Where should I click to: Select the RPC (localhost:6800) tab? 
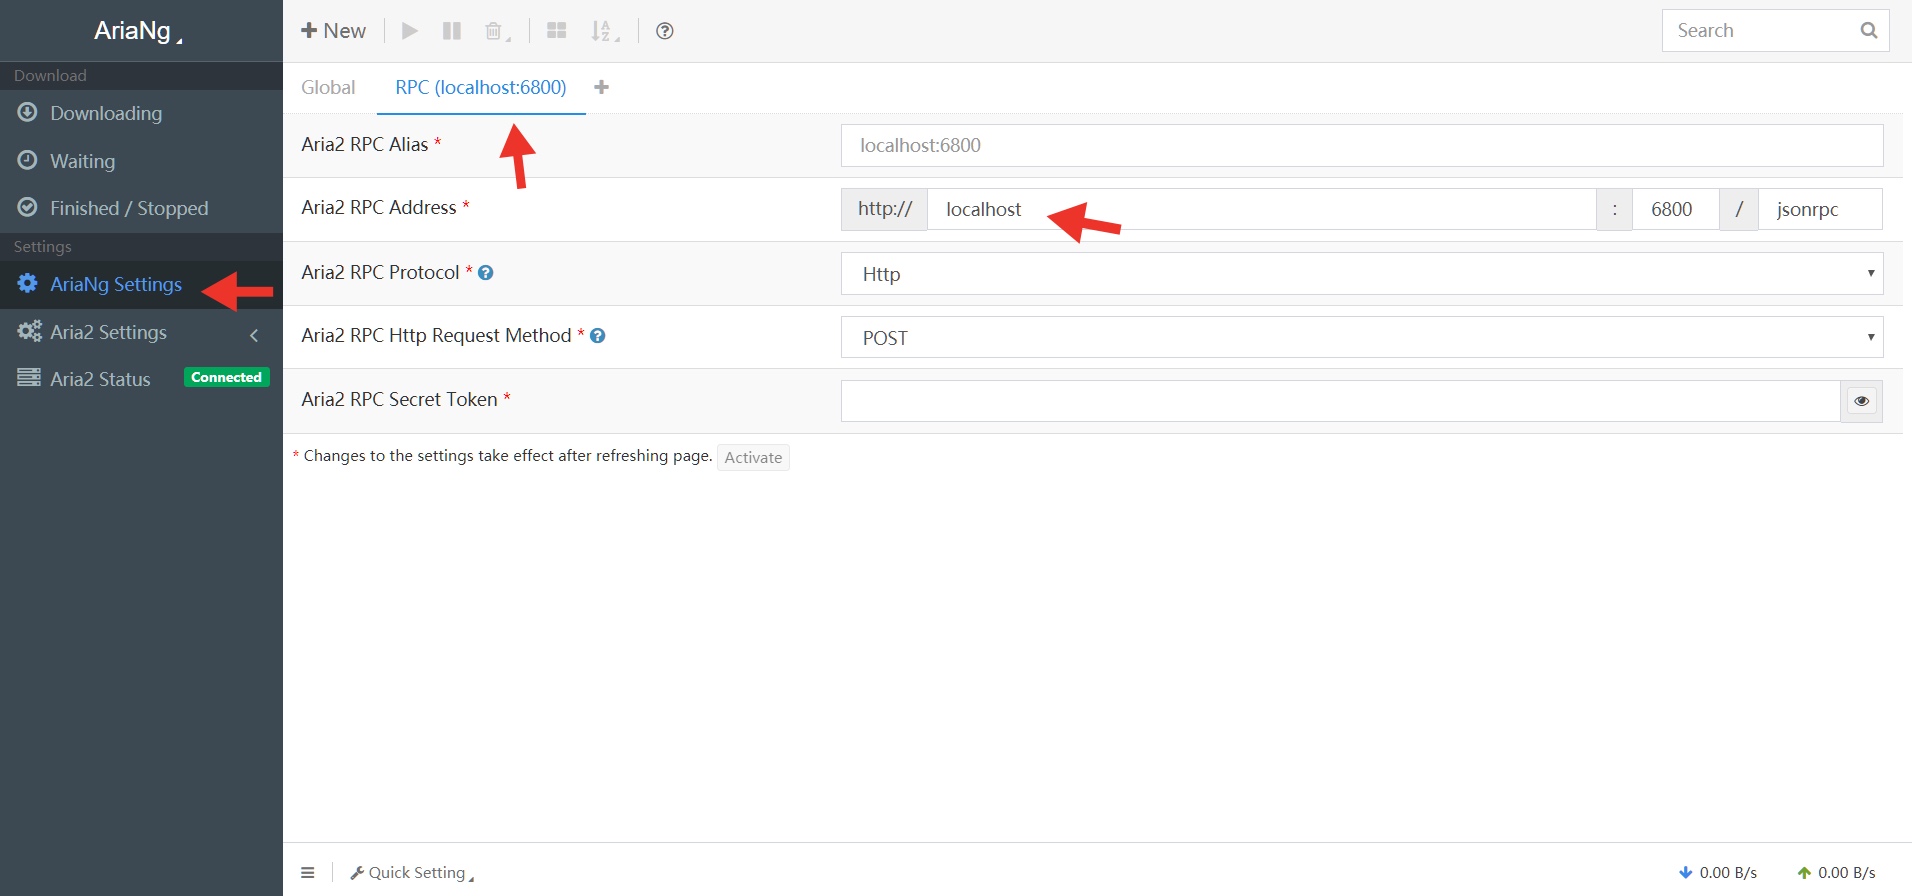pyautogui.click(x=481, y=87)
